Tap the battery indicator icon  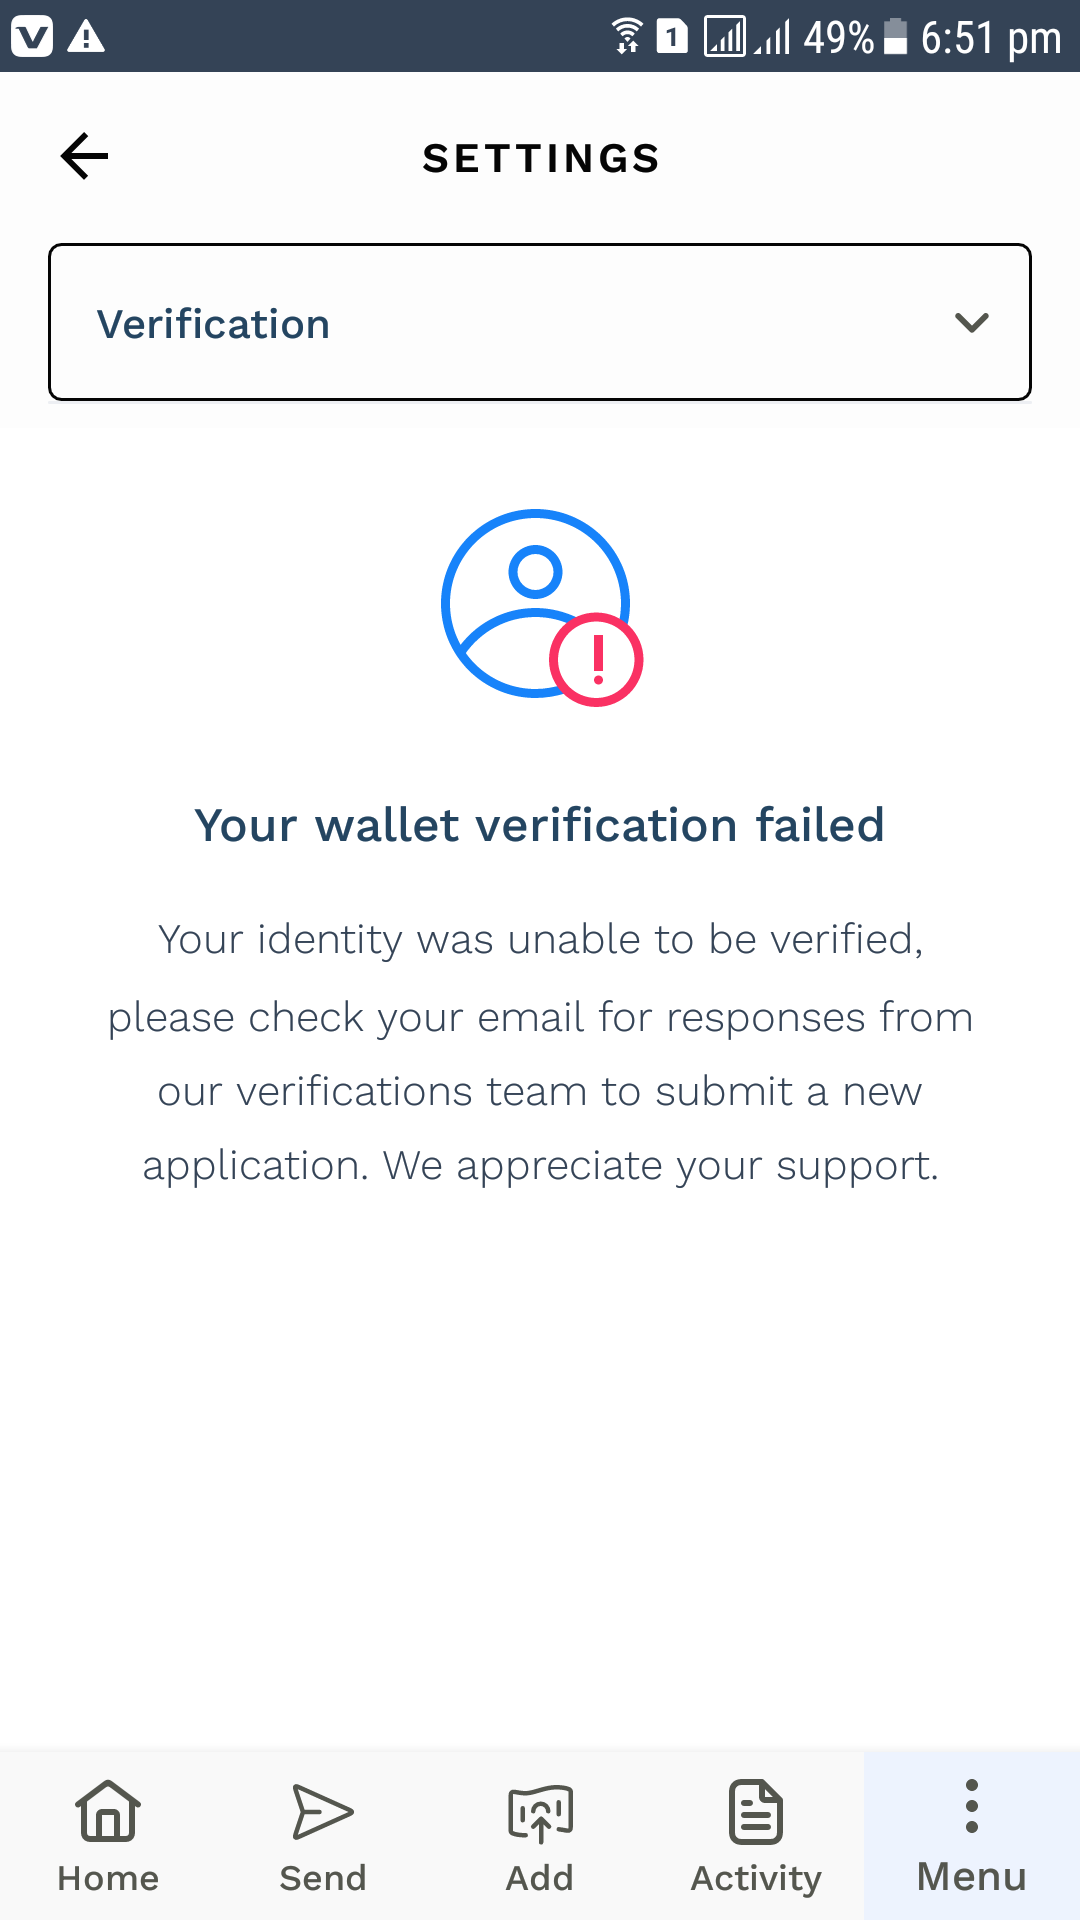(x=896, y=36)
